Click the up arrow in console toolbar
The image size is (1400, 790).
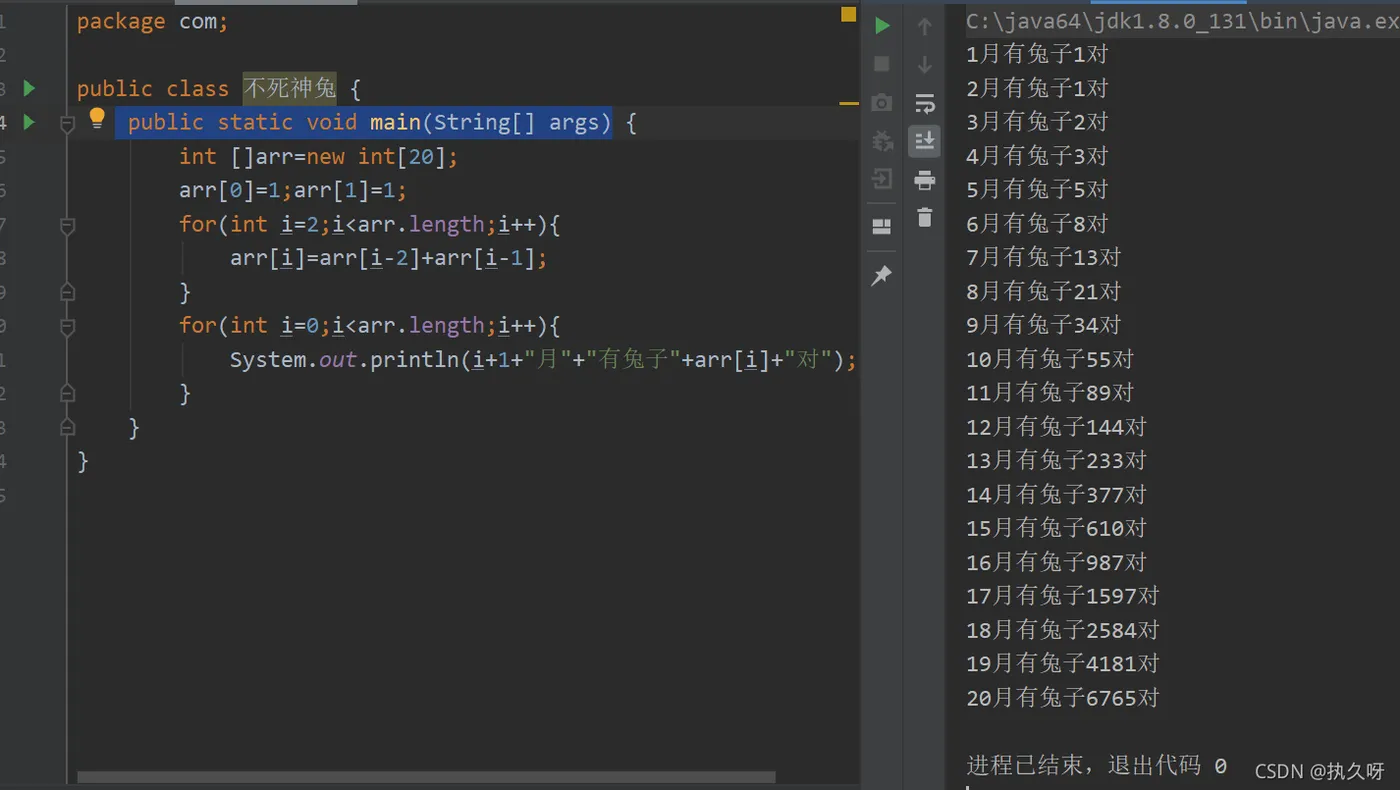(x=924, y=27)
